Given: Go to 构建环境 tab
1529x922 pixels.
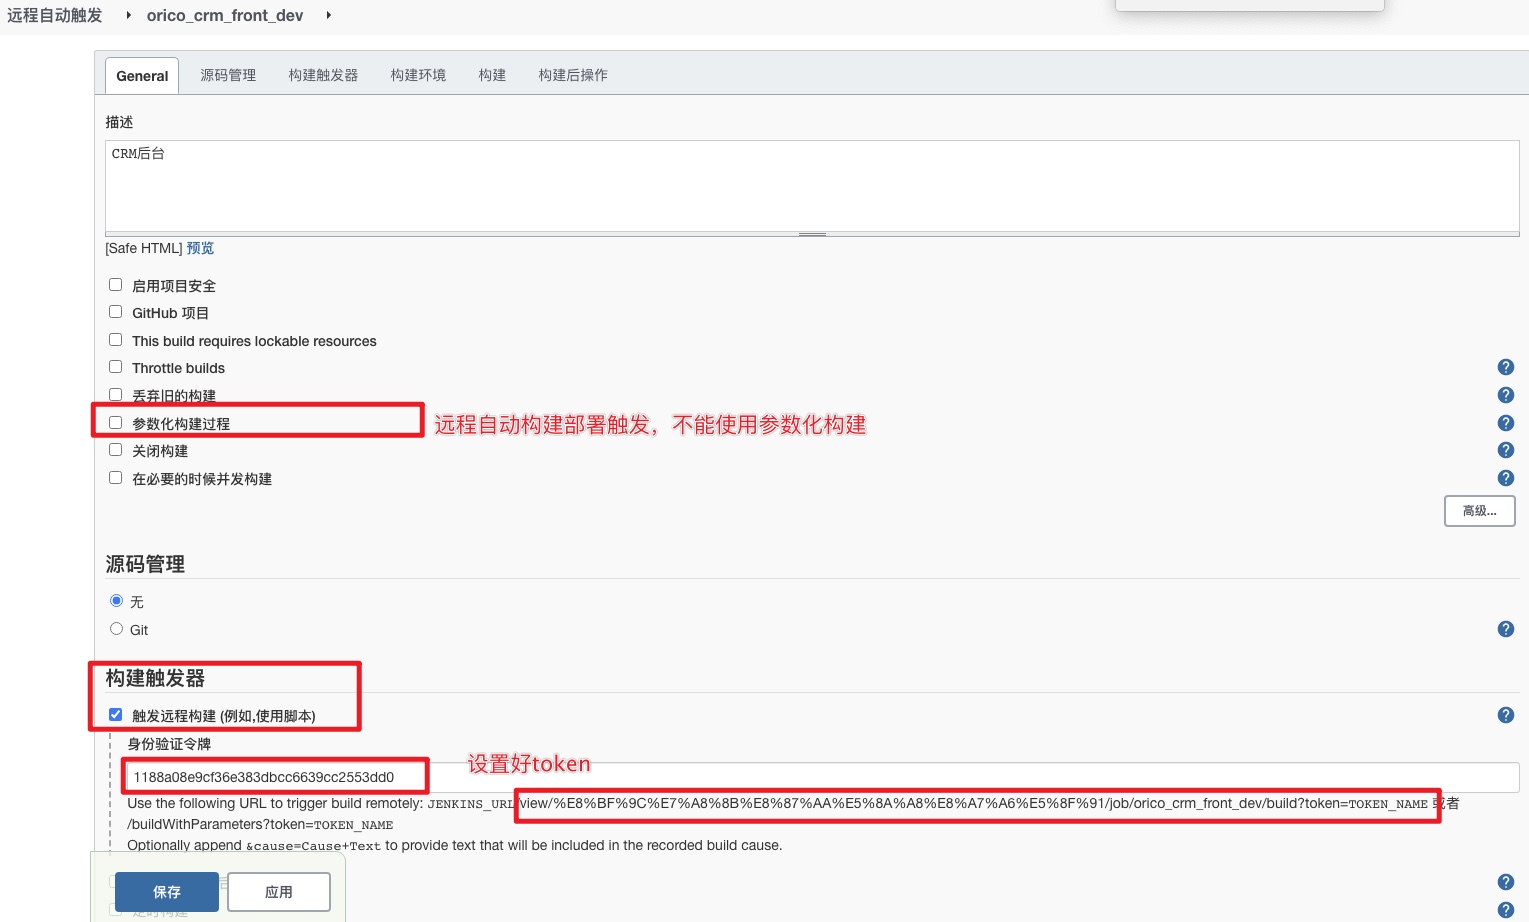Looking at the screenshot, I should [x=418, y=75].
